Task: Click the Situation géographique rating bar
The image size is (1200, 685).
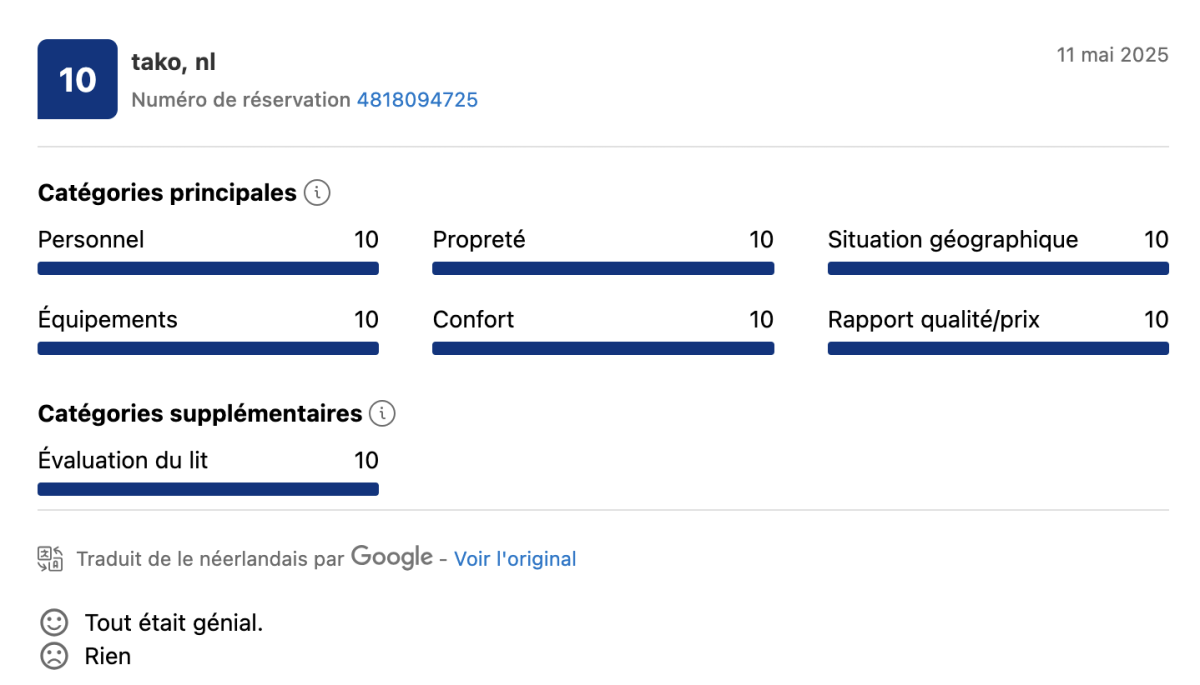Action: click(x=998, y=268)
